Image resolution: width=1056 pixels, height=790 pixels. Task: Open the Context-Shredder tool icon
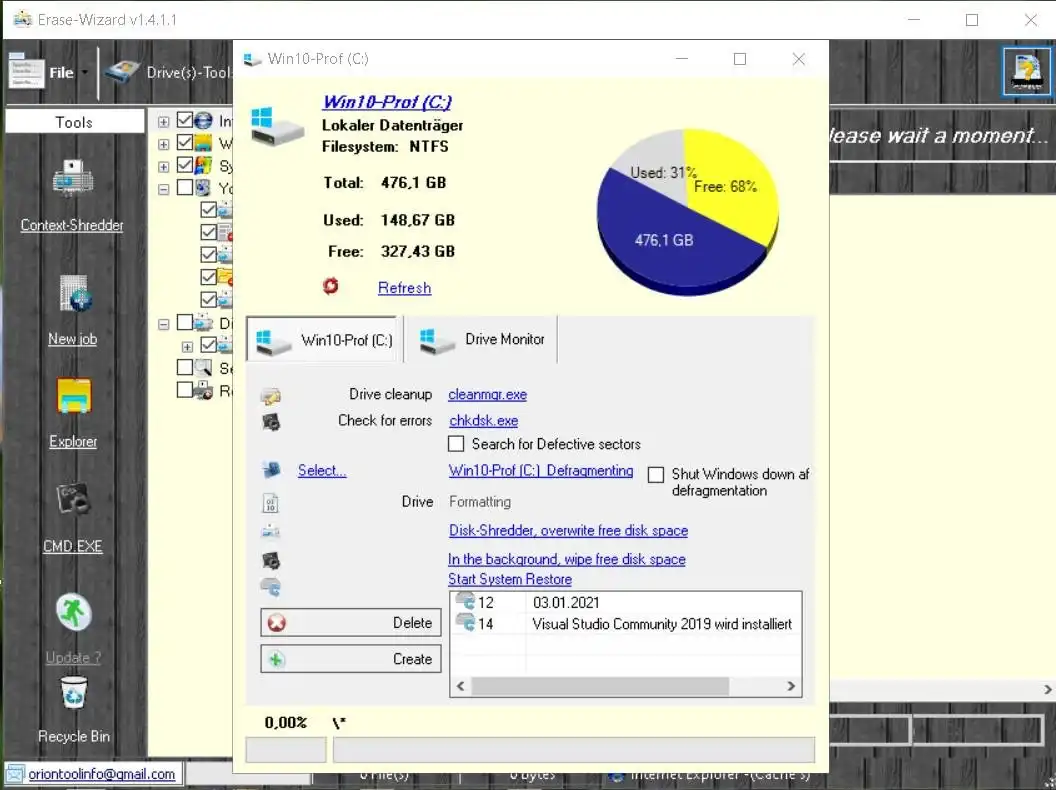point(72,178)
